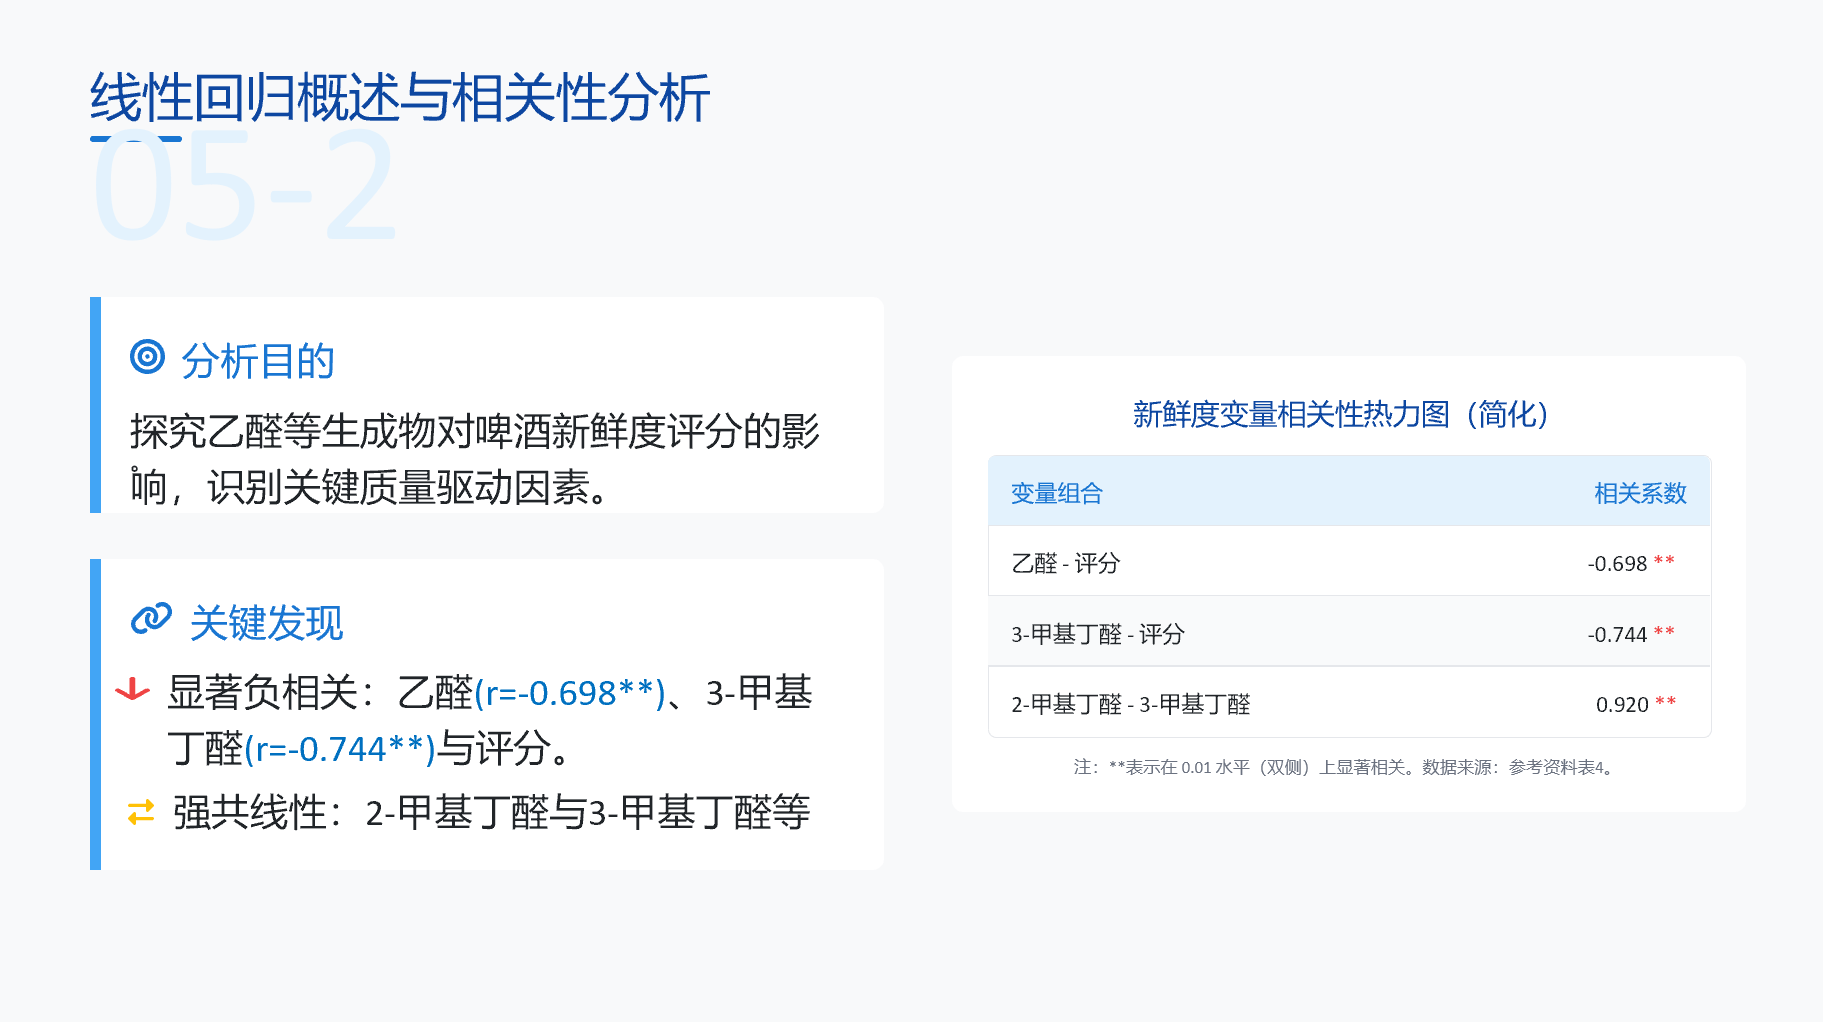Image resolution: width=1823 pixels, height=1022 pixels.
Task: Click the chain link icon beside 关键发现
Action: (151, 619)
